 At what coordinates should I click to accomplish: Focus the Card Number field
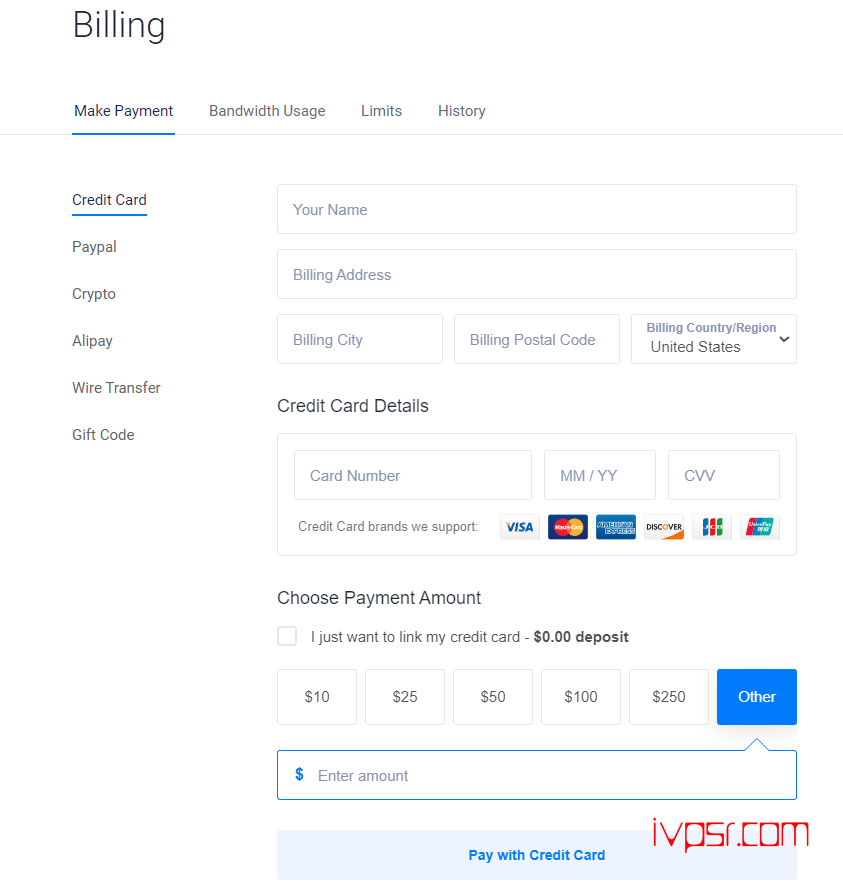tap(413, 475)
